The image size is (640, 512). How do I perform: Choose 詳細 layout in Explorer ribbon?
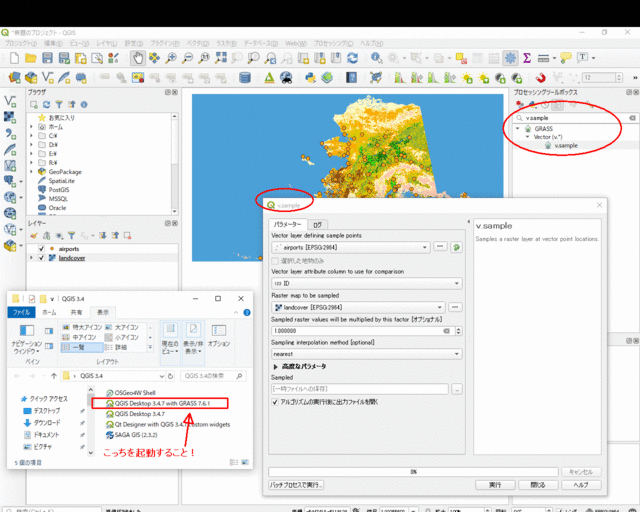click(116, 347)
